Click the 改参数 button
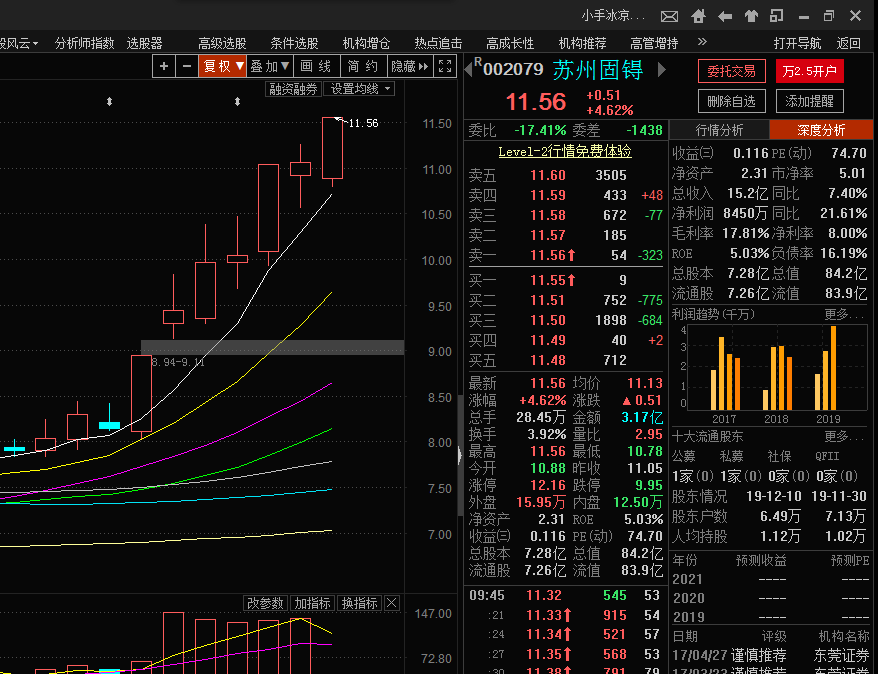The width and height of the screenshot is (878, 674). (265, 603)
